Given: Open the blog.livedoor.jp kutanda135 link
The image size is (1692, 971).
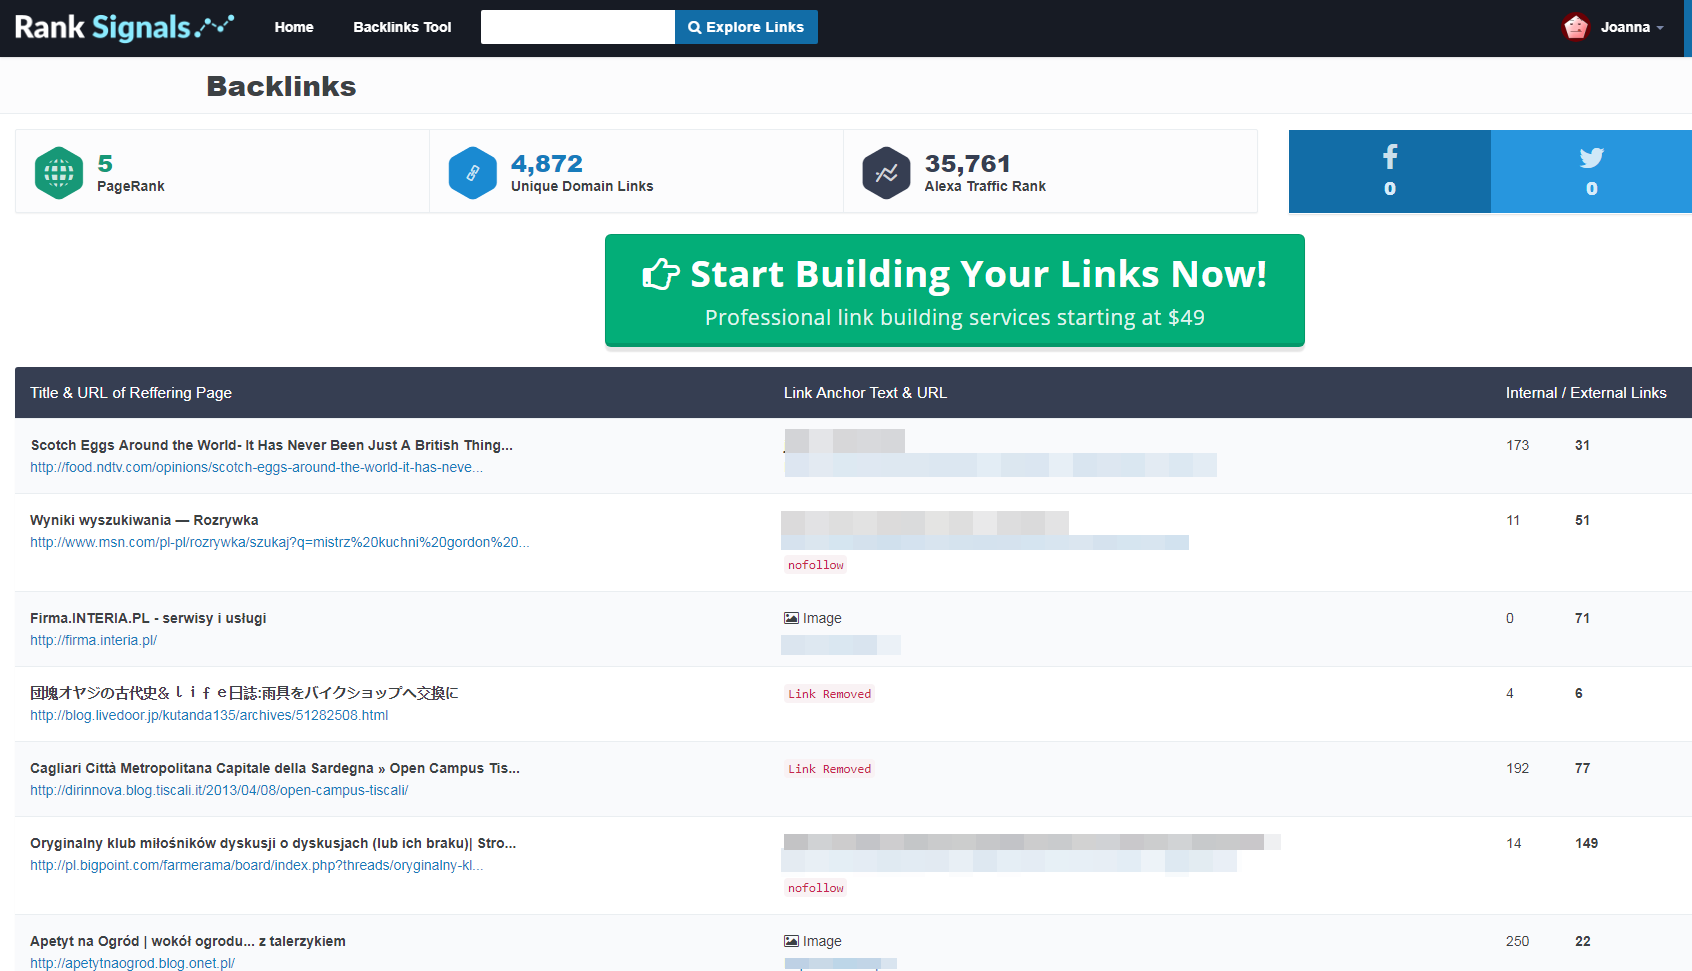Looking at the screenshot, I should pyautogui.click(x=209, y=715).
